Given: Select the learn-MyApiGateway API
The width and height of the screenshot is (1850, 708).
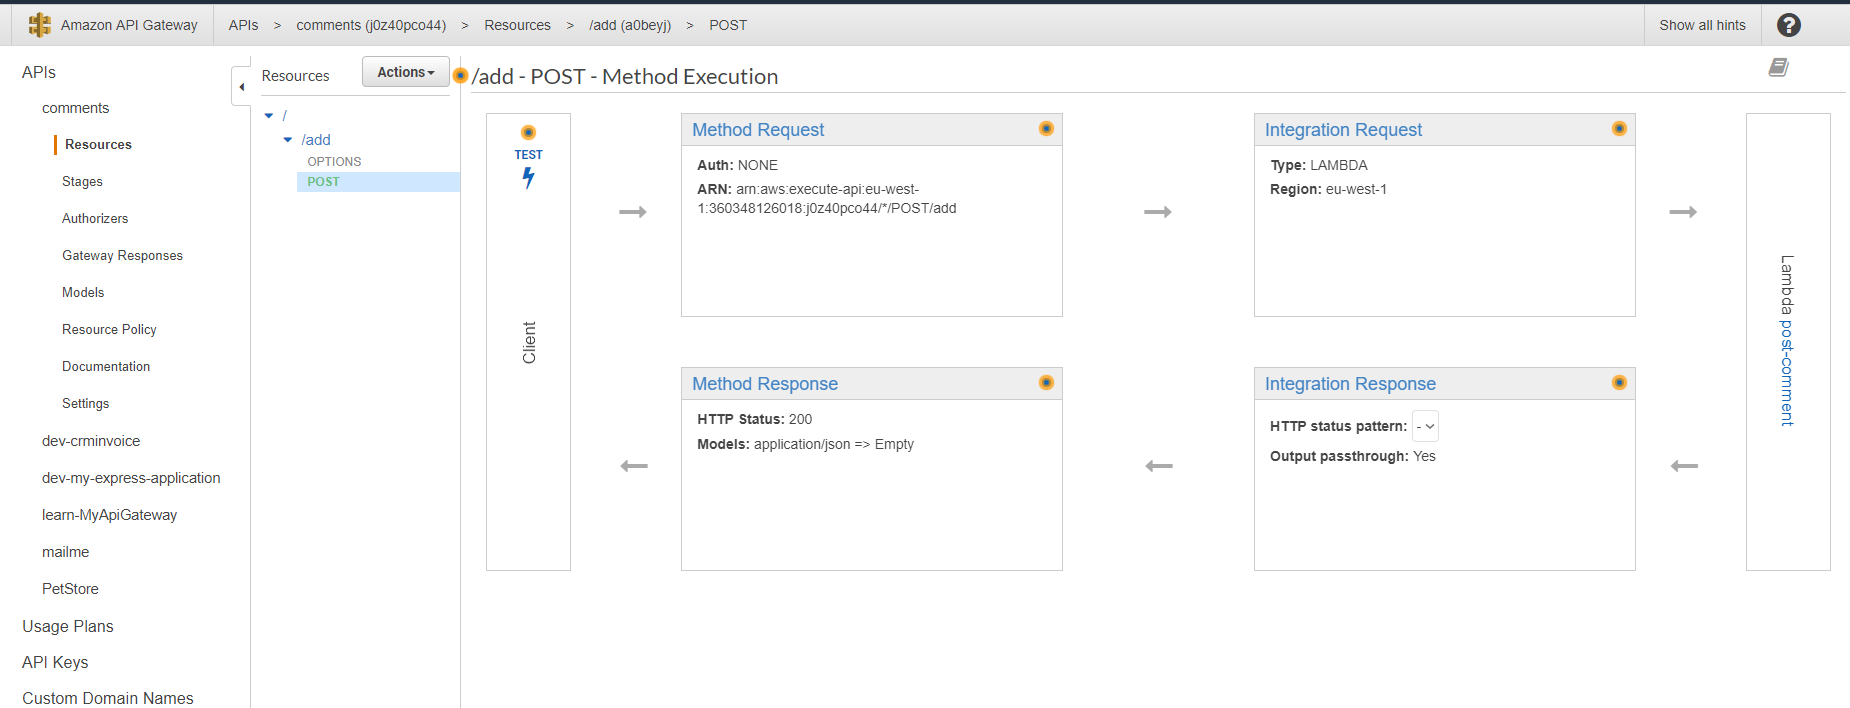Looking at the screenshot, I should (x=109, y=515).
